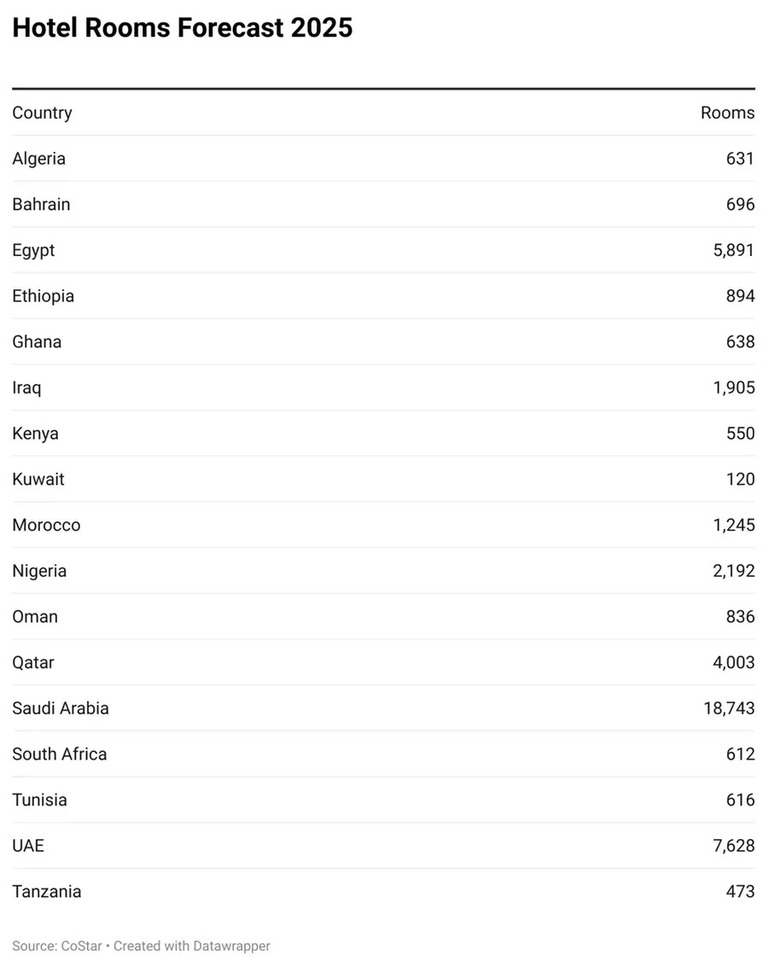Select the Ethiopia country cell
This screenshot has width=768, height=967.
pyautogui.click(x=43, y=296)
